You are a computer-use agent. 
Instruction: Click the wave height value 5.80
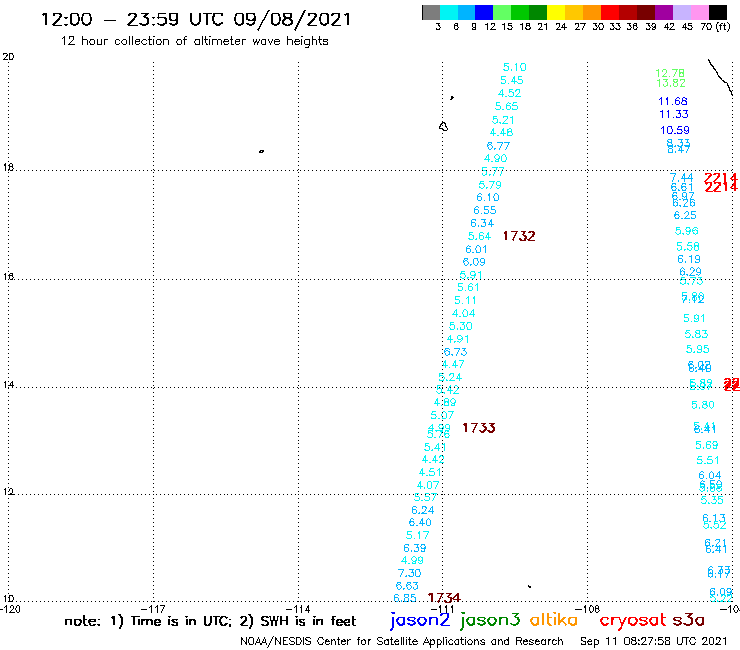pos(703,405)
